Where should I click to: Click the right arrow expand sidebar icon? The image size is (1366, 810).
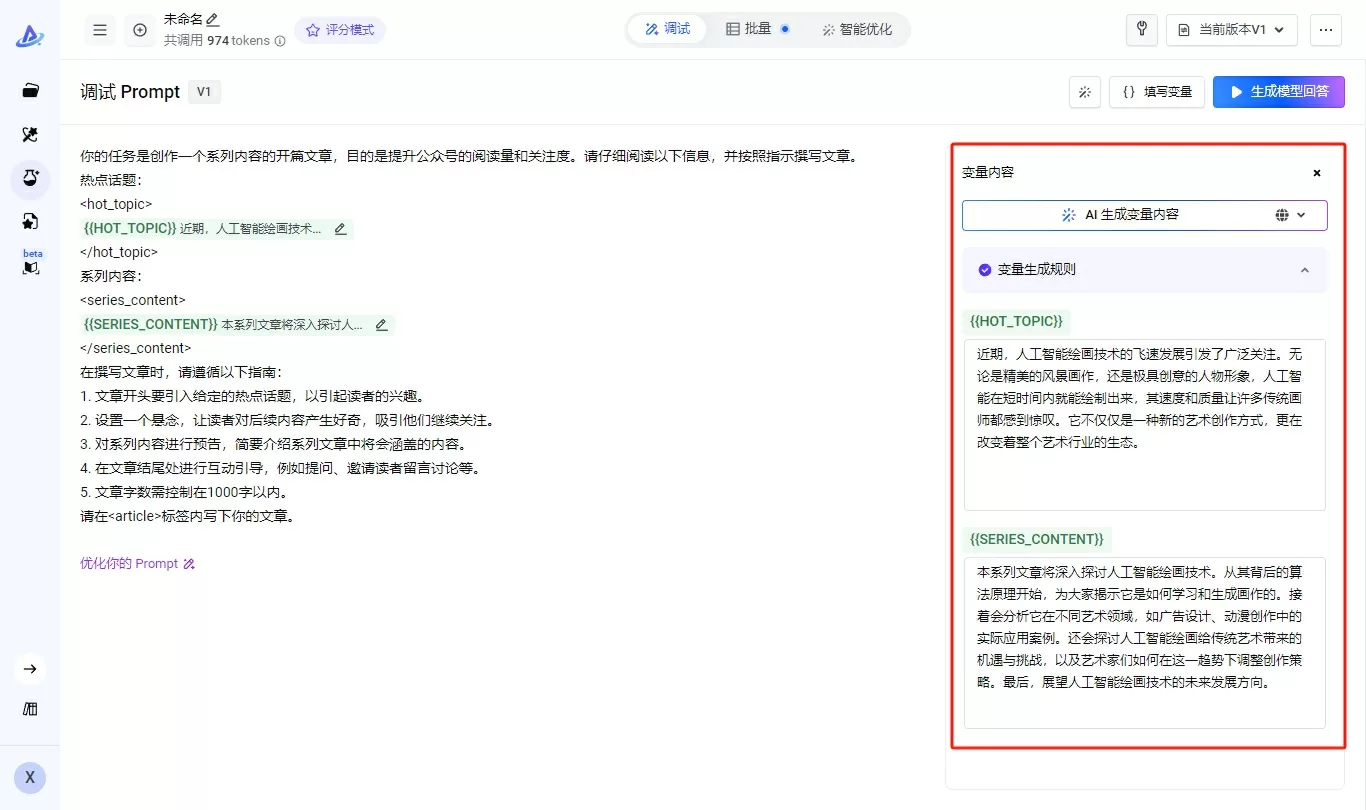30,669
